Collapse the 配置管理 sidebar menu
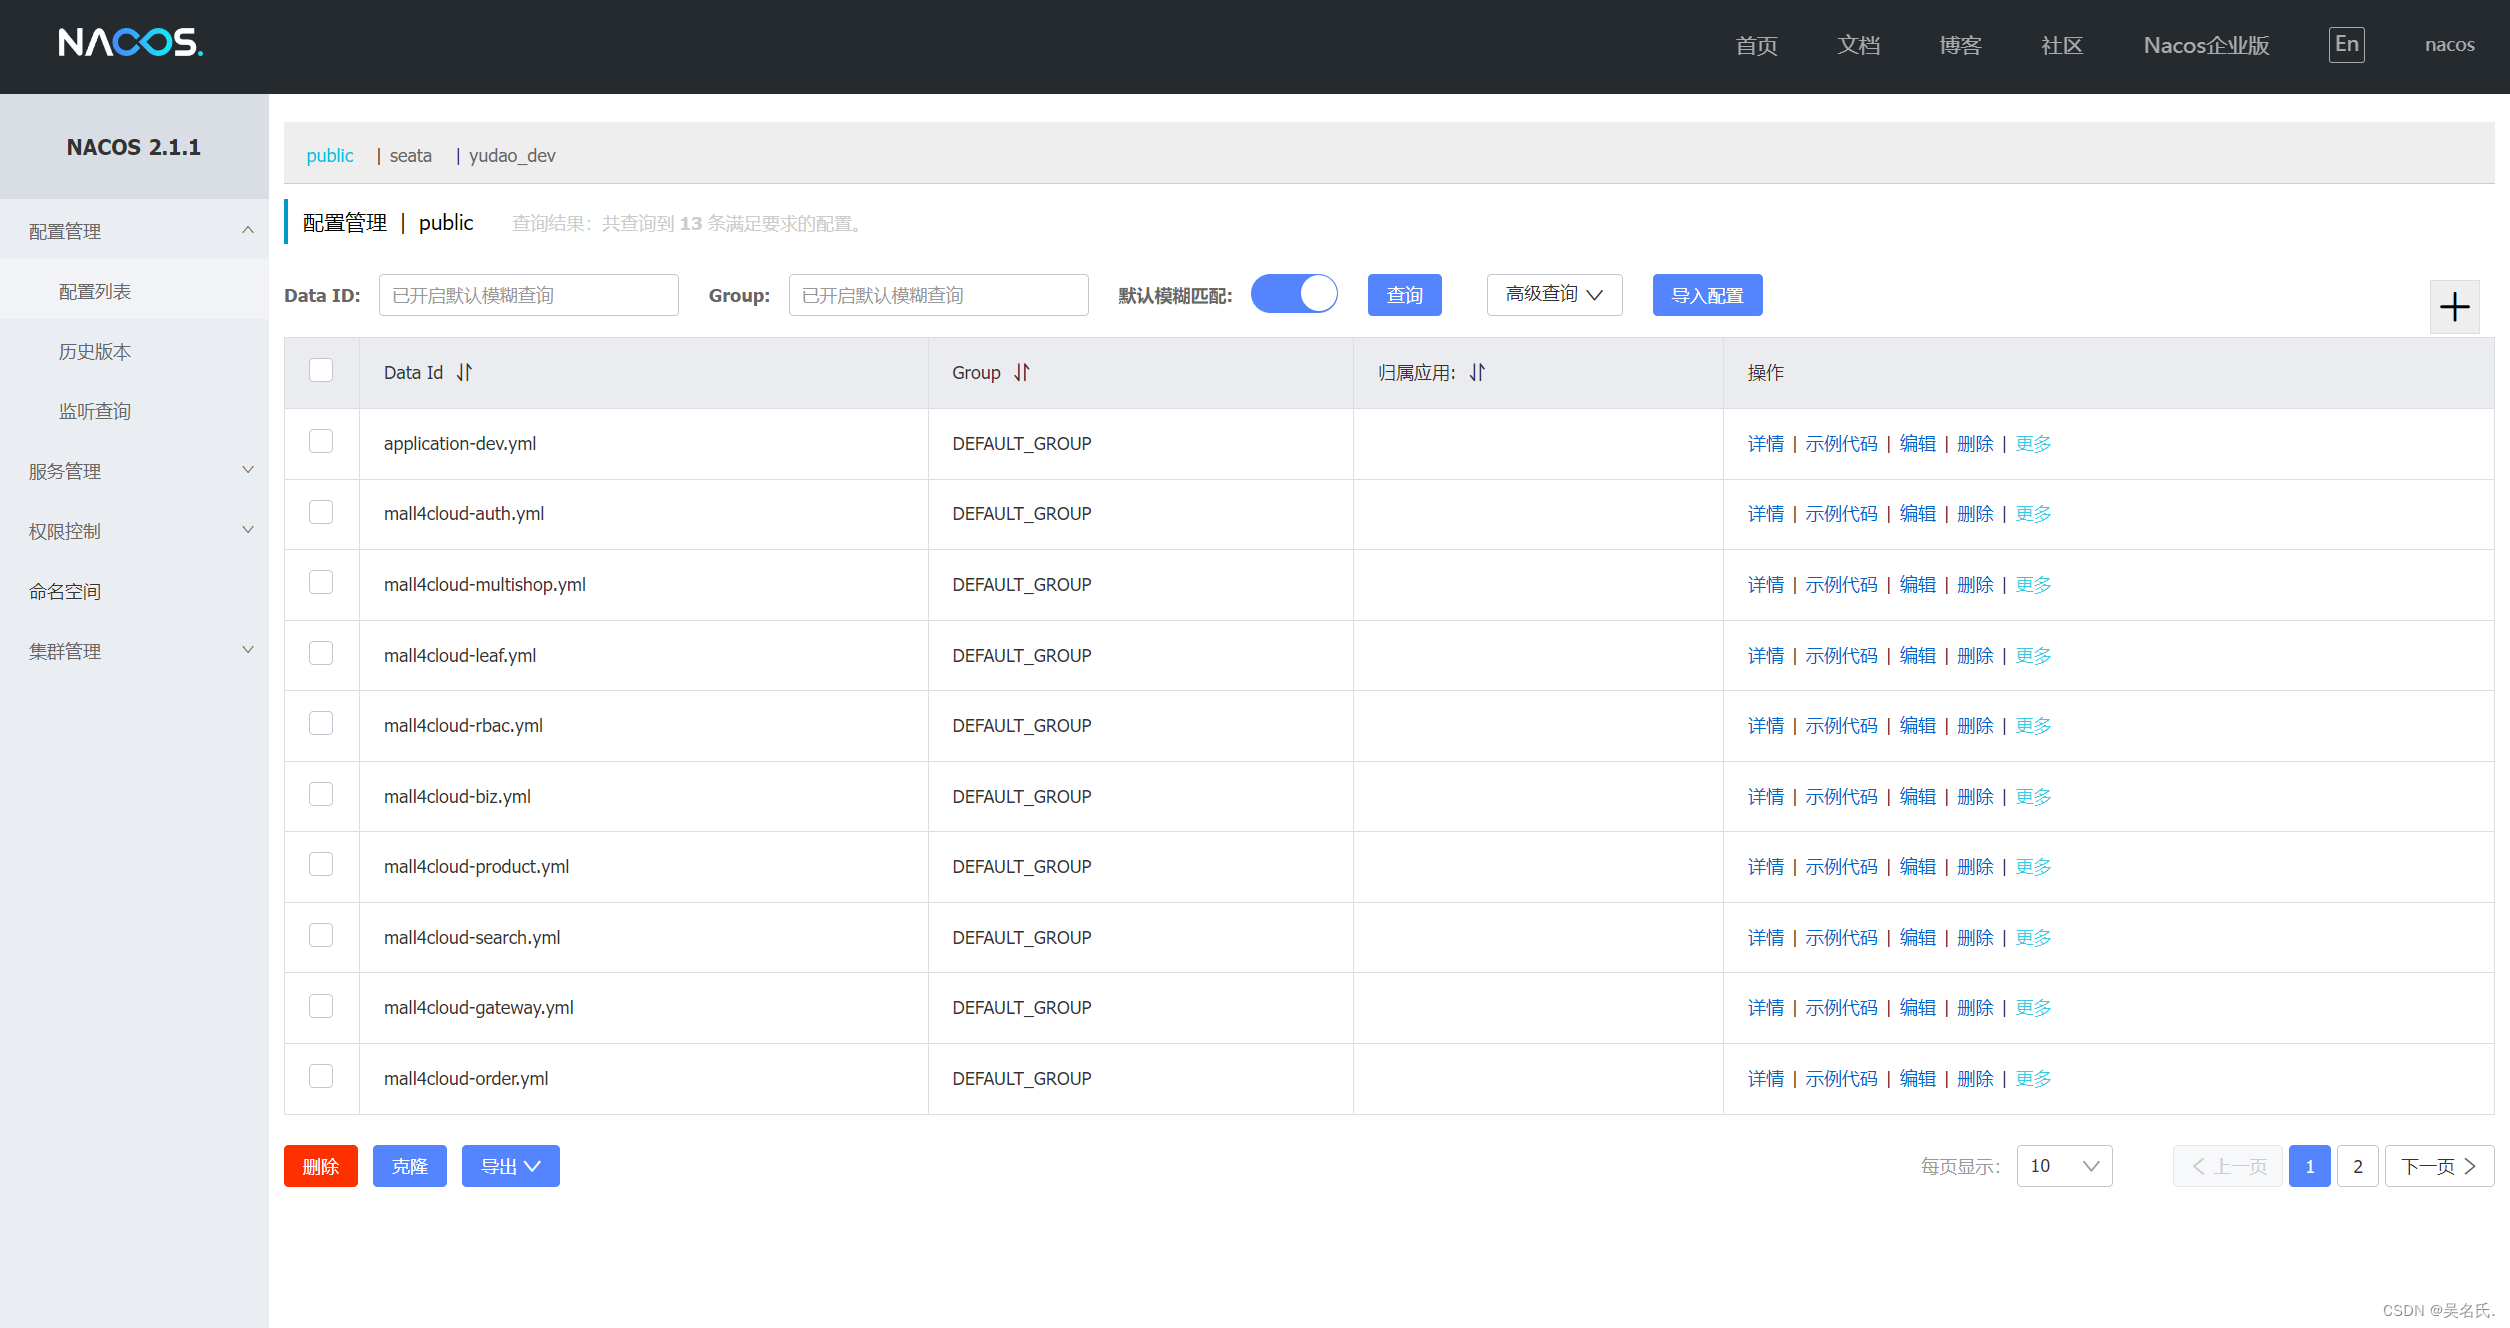Image resolution: width=2510 pixels, height=1328 pixels. point(134,231)
